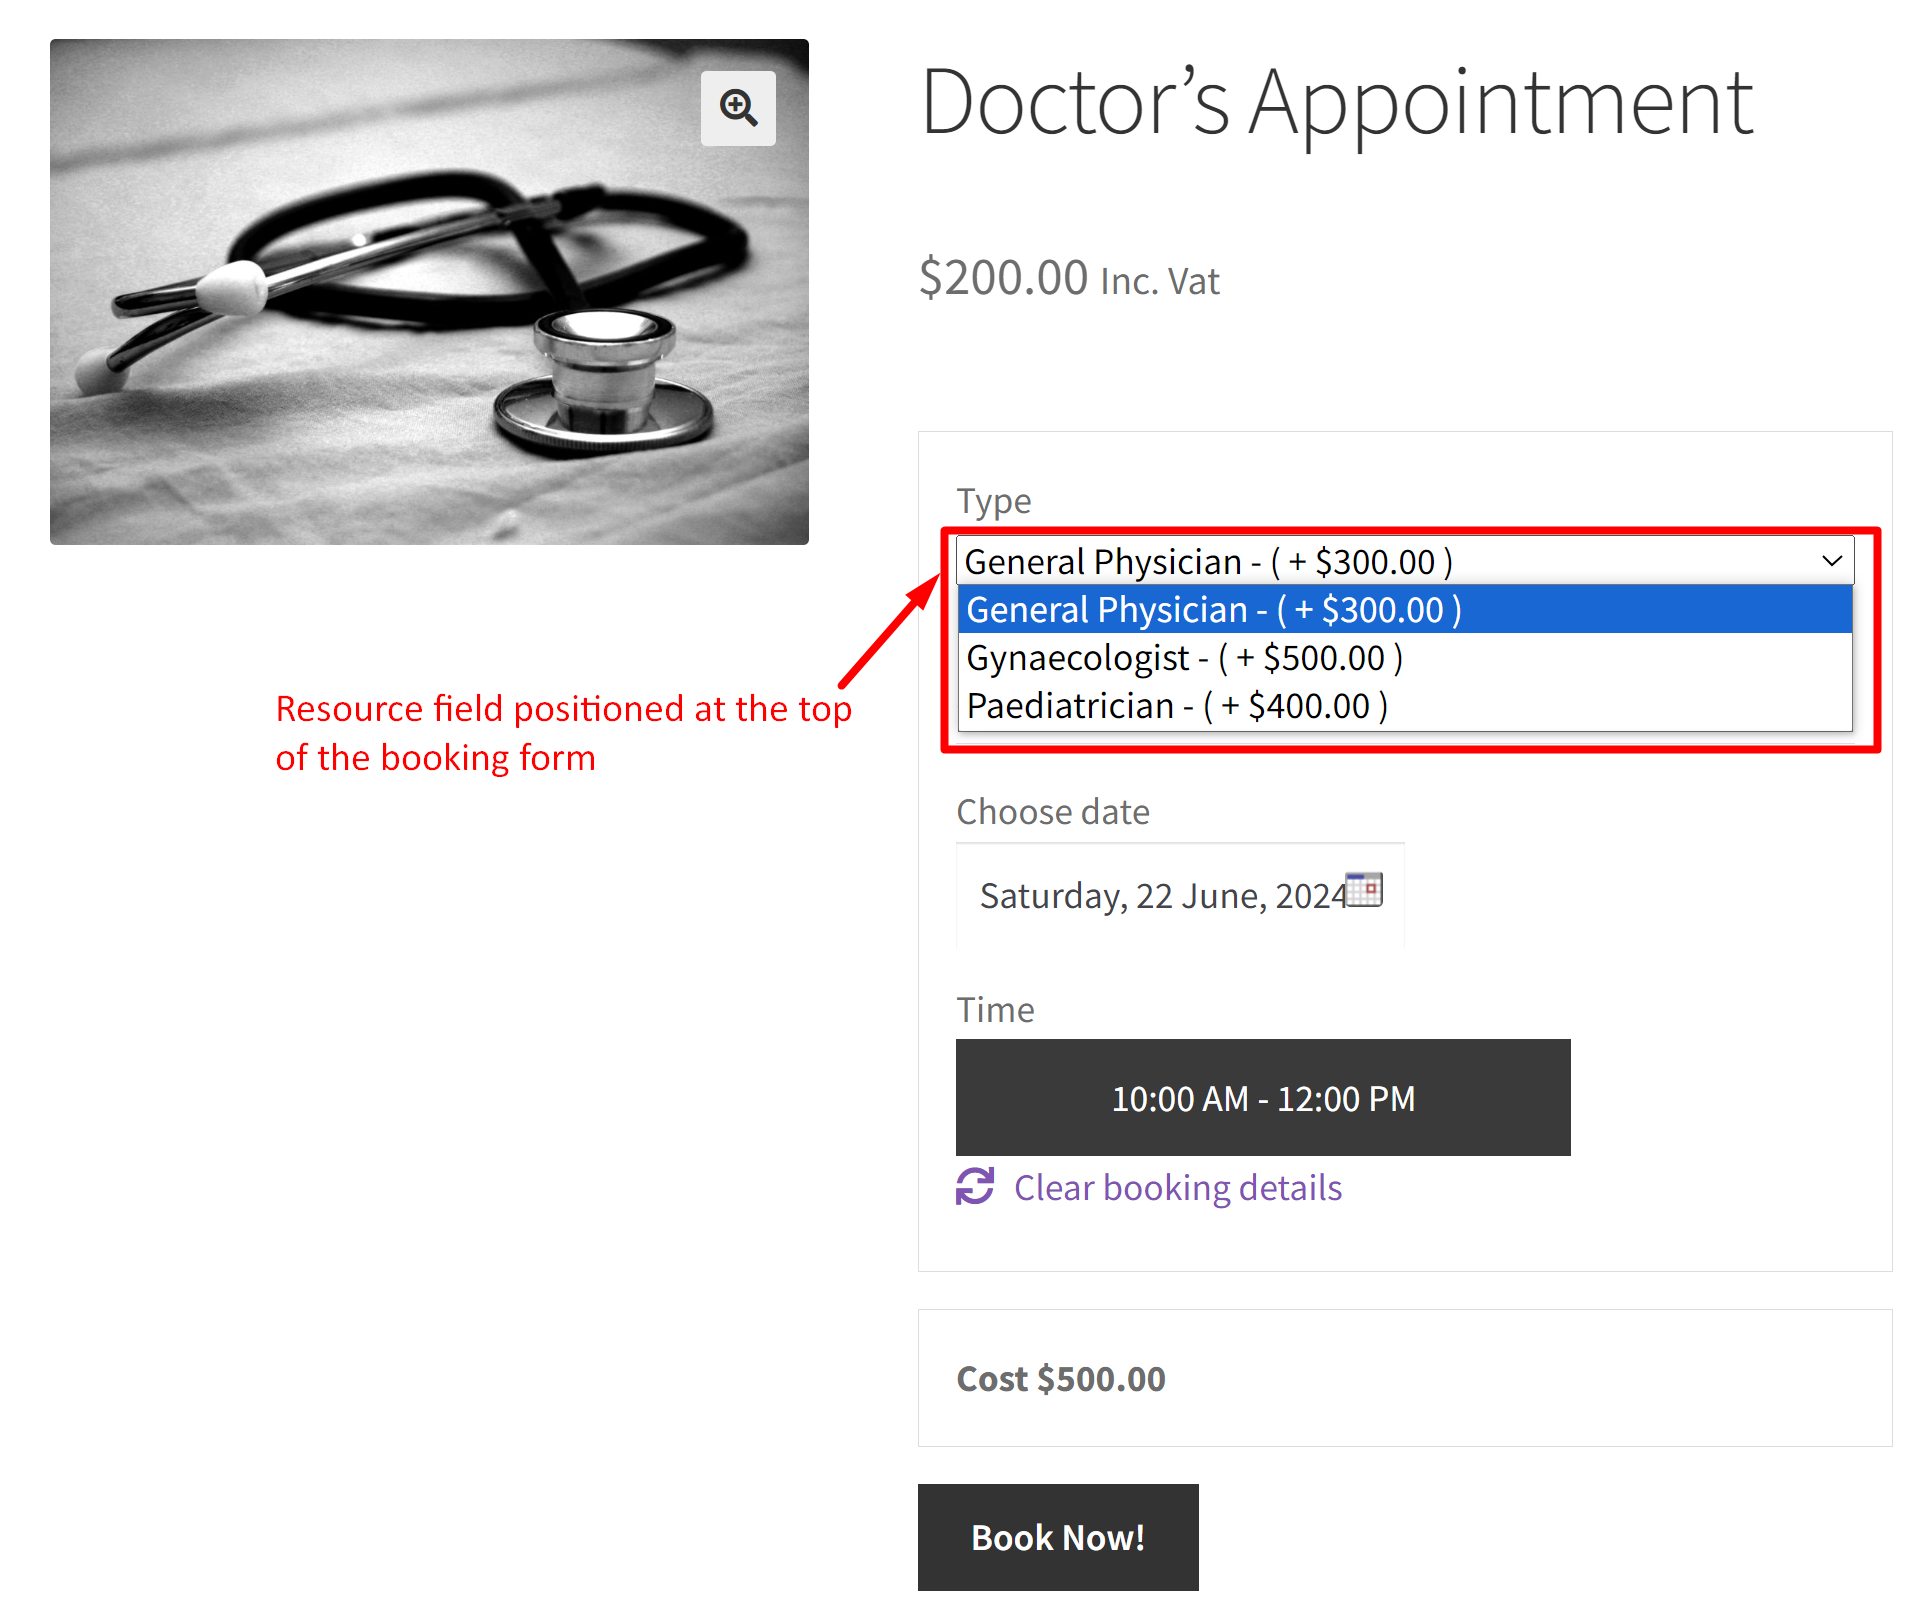Click the Doctor's Appointment product title
The height and width of the screenshot is (1617, 1907).
coord(1336,102)
